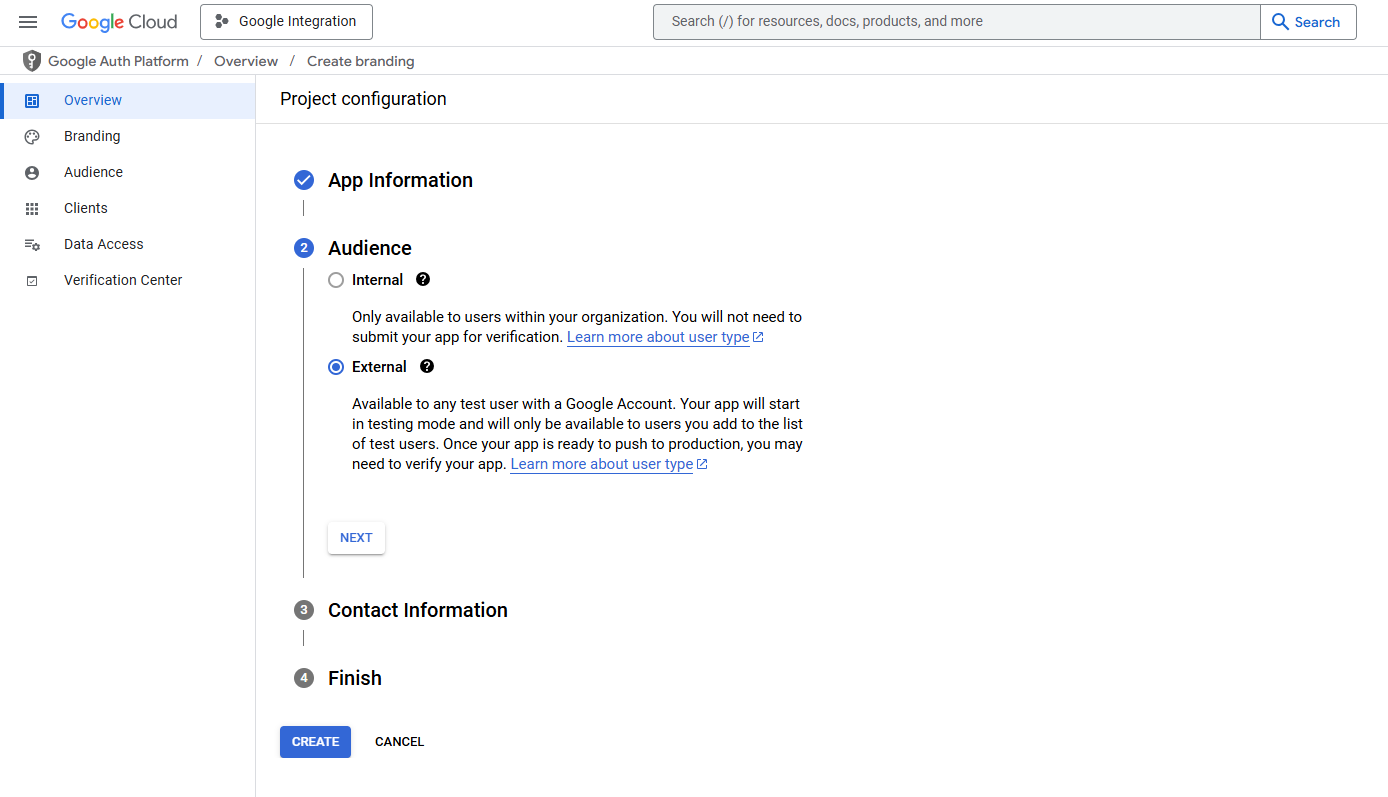The width and height of the screenshot is (1388, 797).
Task: Click the Google Cloud logo
Action: (x=119, y=22)
